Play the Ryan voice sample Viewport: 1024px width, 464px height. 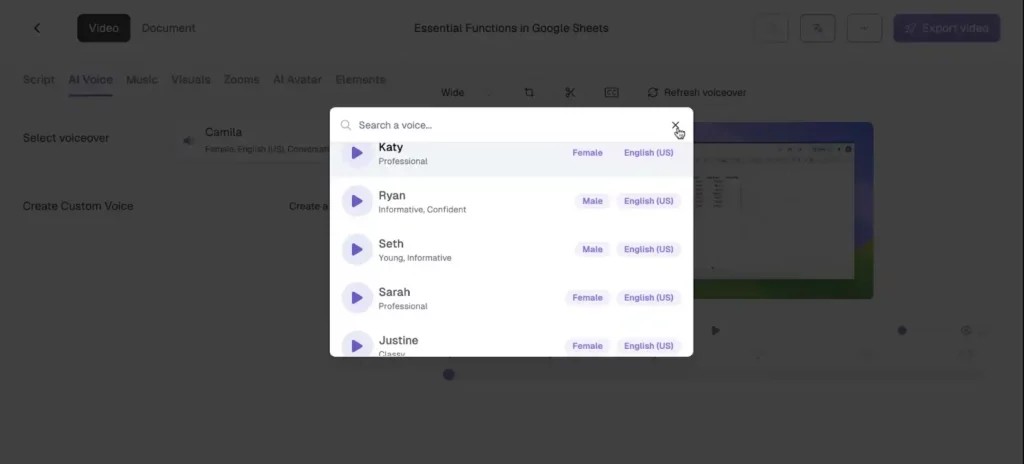pos(357,201)
